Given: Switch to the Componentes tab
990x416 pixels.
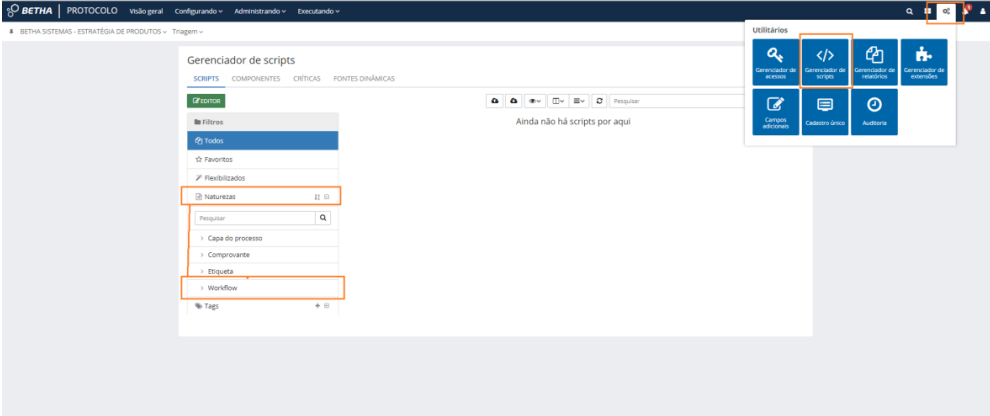Looking at the screenshot, I should click(255, 78).
